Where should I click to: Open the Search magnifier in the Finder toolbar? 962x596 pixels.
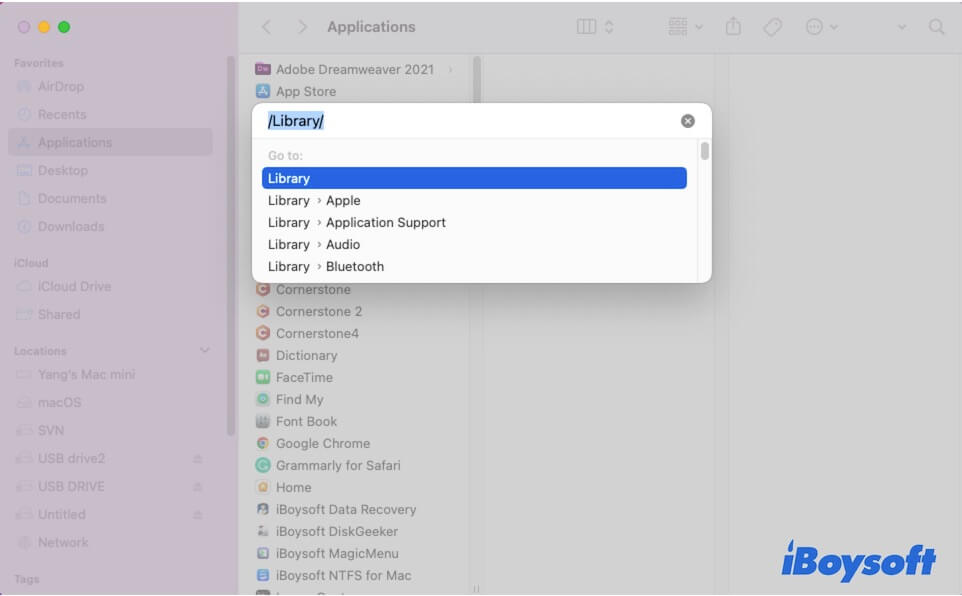tap(937, 27)
